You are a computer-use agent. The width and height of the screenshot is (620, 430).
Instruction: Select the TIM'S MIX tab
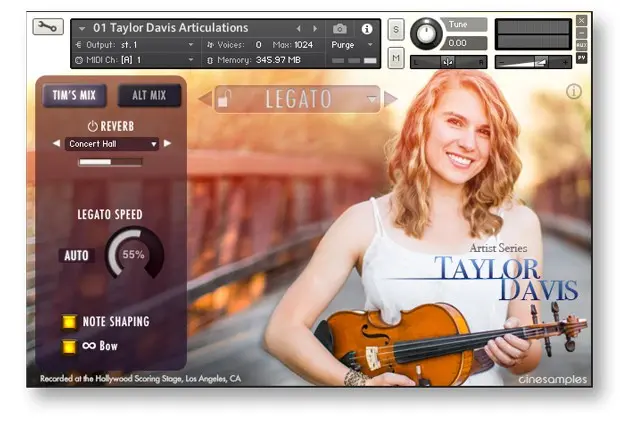(74, 95)
